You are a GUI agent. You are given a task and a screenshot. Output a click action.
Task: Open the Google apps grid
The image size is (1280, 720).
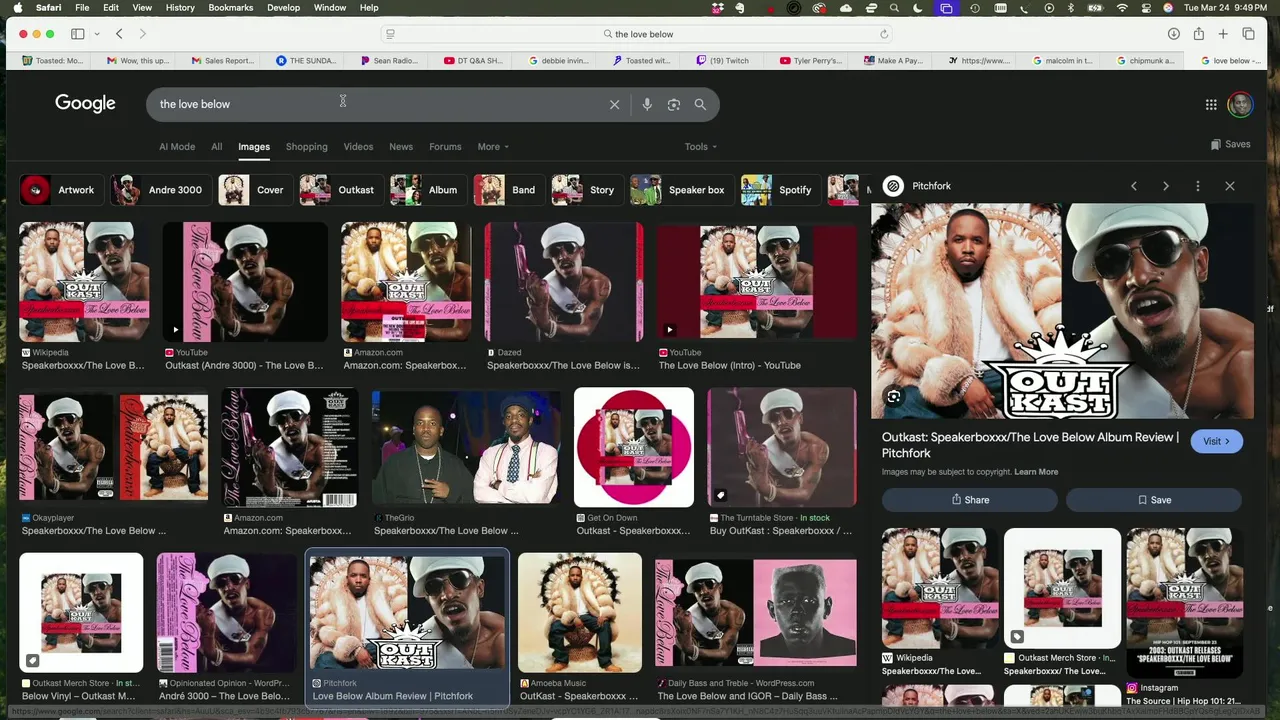coord(1211,104)
